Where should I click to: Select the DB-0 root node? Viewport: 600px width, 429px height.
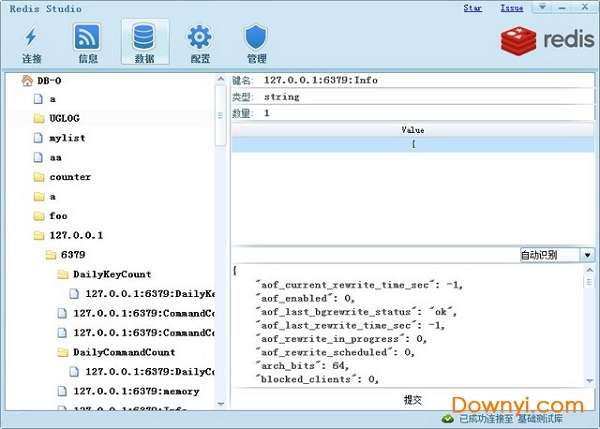click(49, 81)
